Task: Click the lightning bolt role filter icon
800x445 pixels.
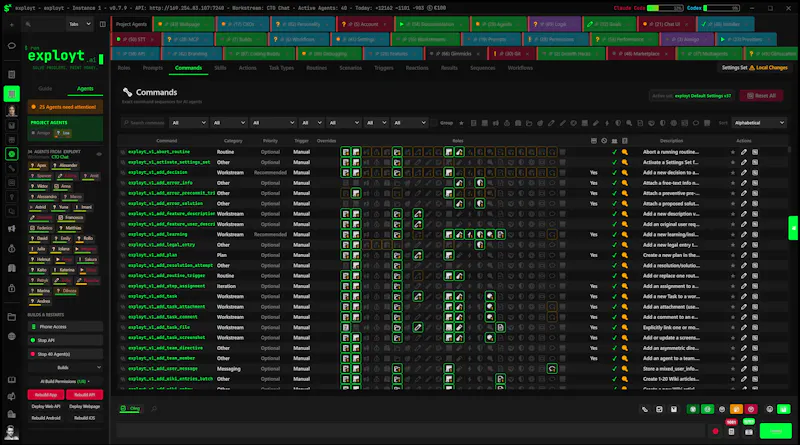Action: pos(607,123)
